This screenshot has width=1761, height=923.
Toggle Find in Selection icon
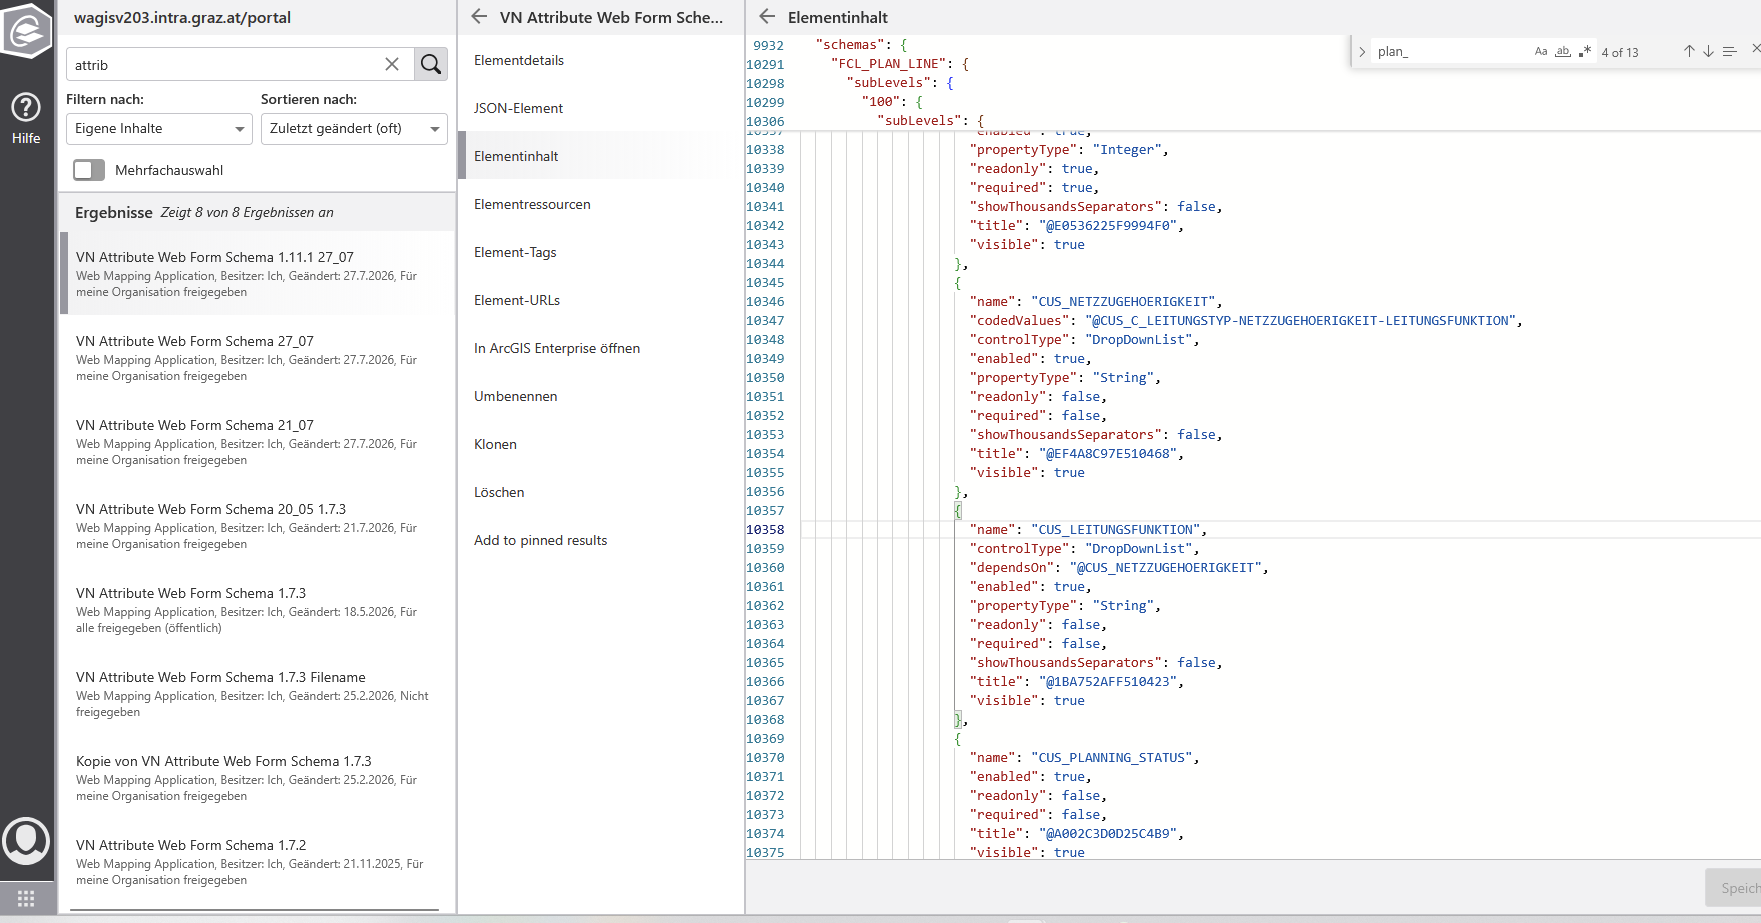point(1729,52)
